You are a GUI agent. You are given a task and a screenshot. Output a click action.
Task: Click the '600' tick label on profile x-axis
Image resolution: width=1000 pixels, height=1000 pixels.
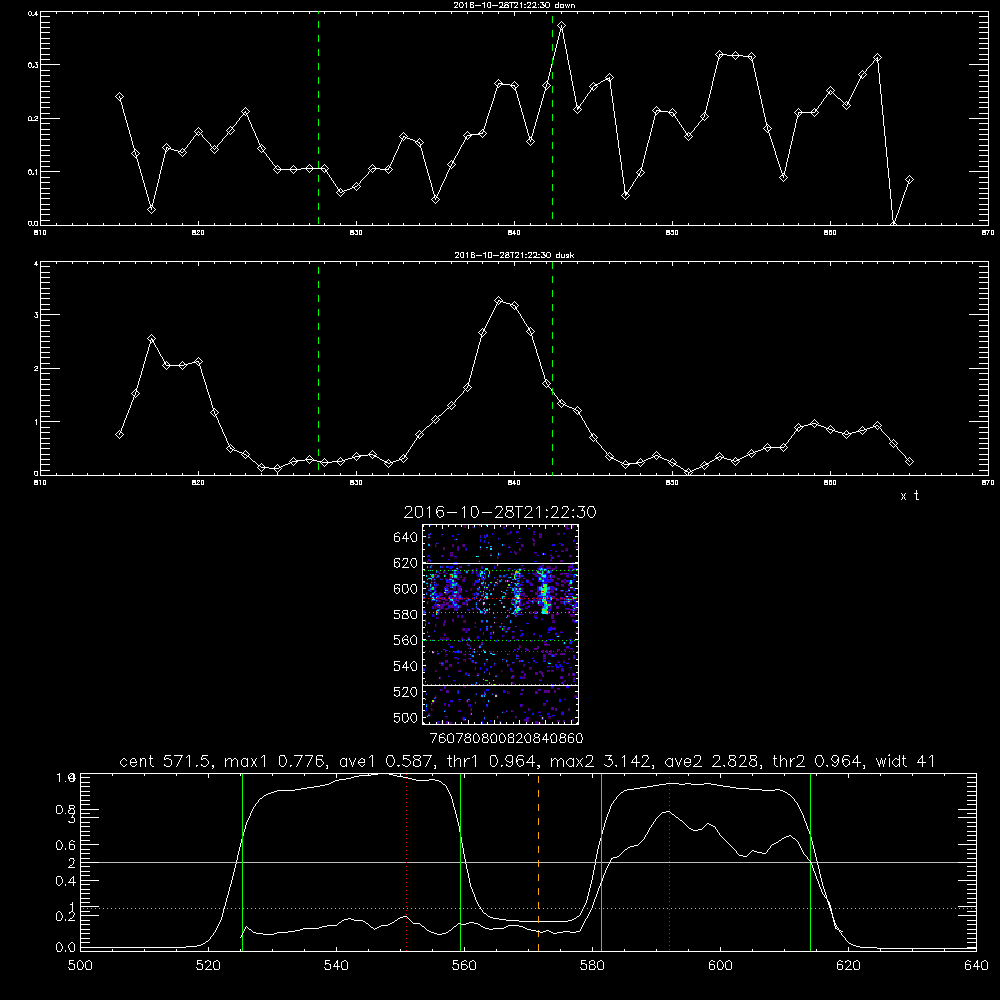[720, 966]
